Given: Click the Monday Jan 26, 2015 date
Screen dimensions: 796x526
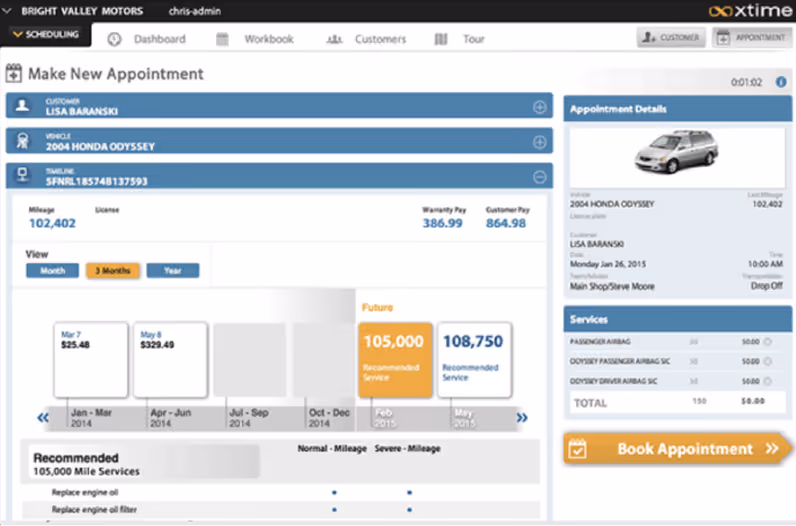Looking at the screenshot, I should (608, 264).
